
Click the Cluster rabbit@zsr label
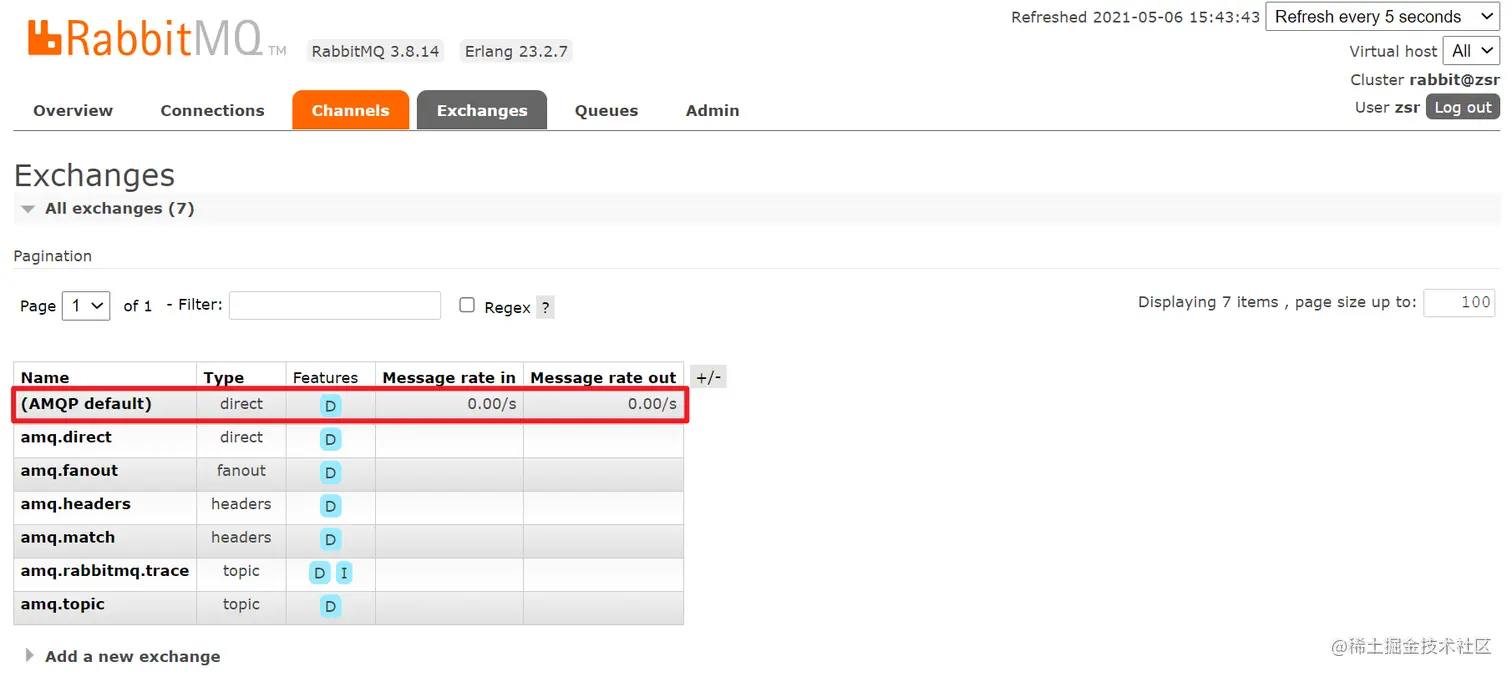point(1425,80)
